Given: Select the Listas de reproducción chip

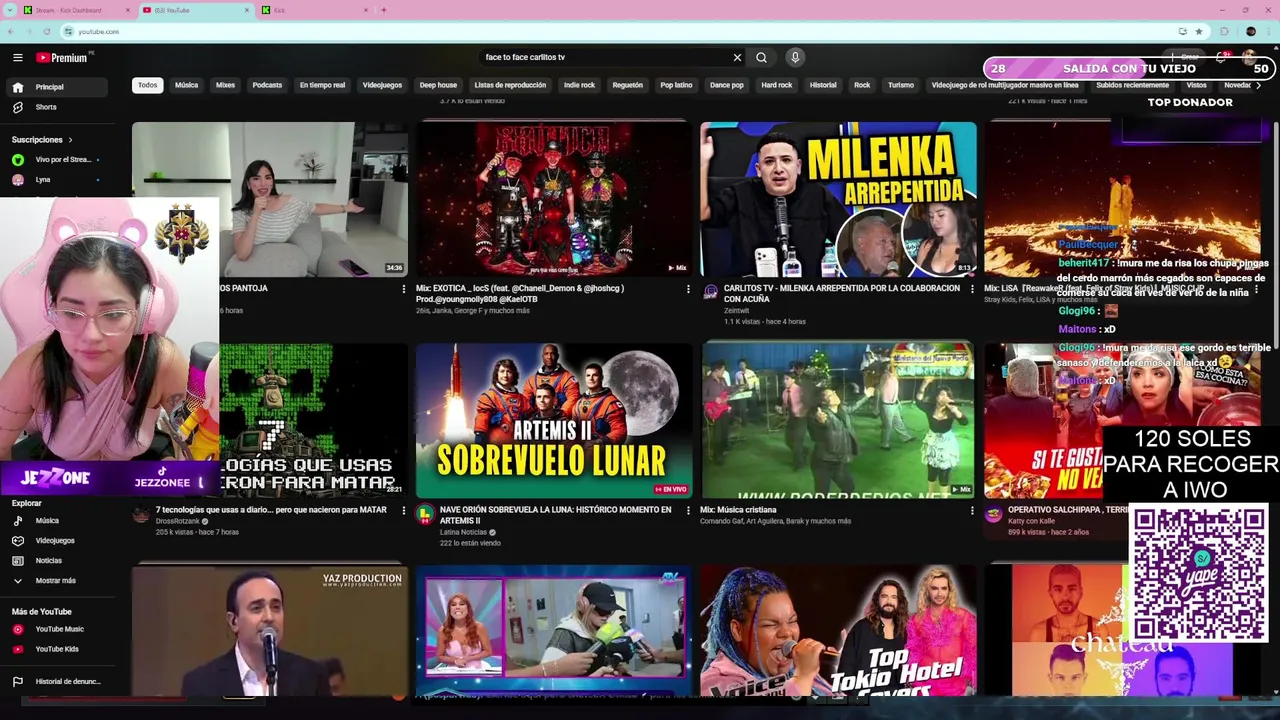Looking at the screenshot, I should 510,85.
